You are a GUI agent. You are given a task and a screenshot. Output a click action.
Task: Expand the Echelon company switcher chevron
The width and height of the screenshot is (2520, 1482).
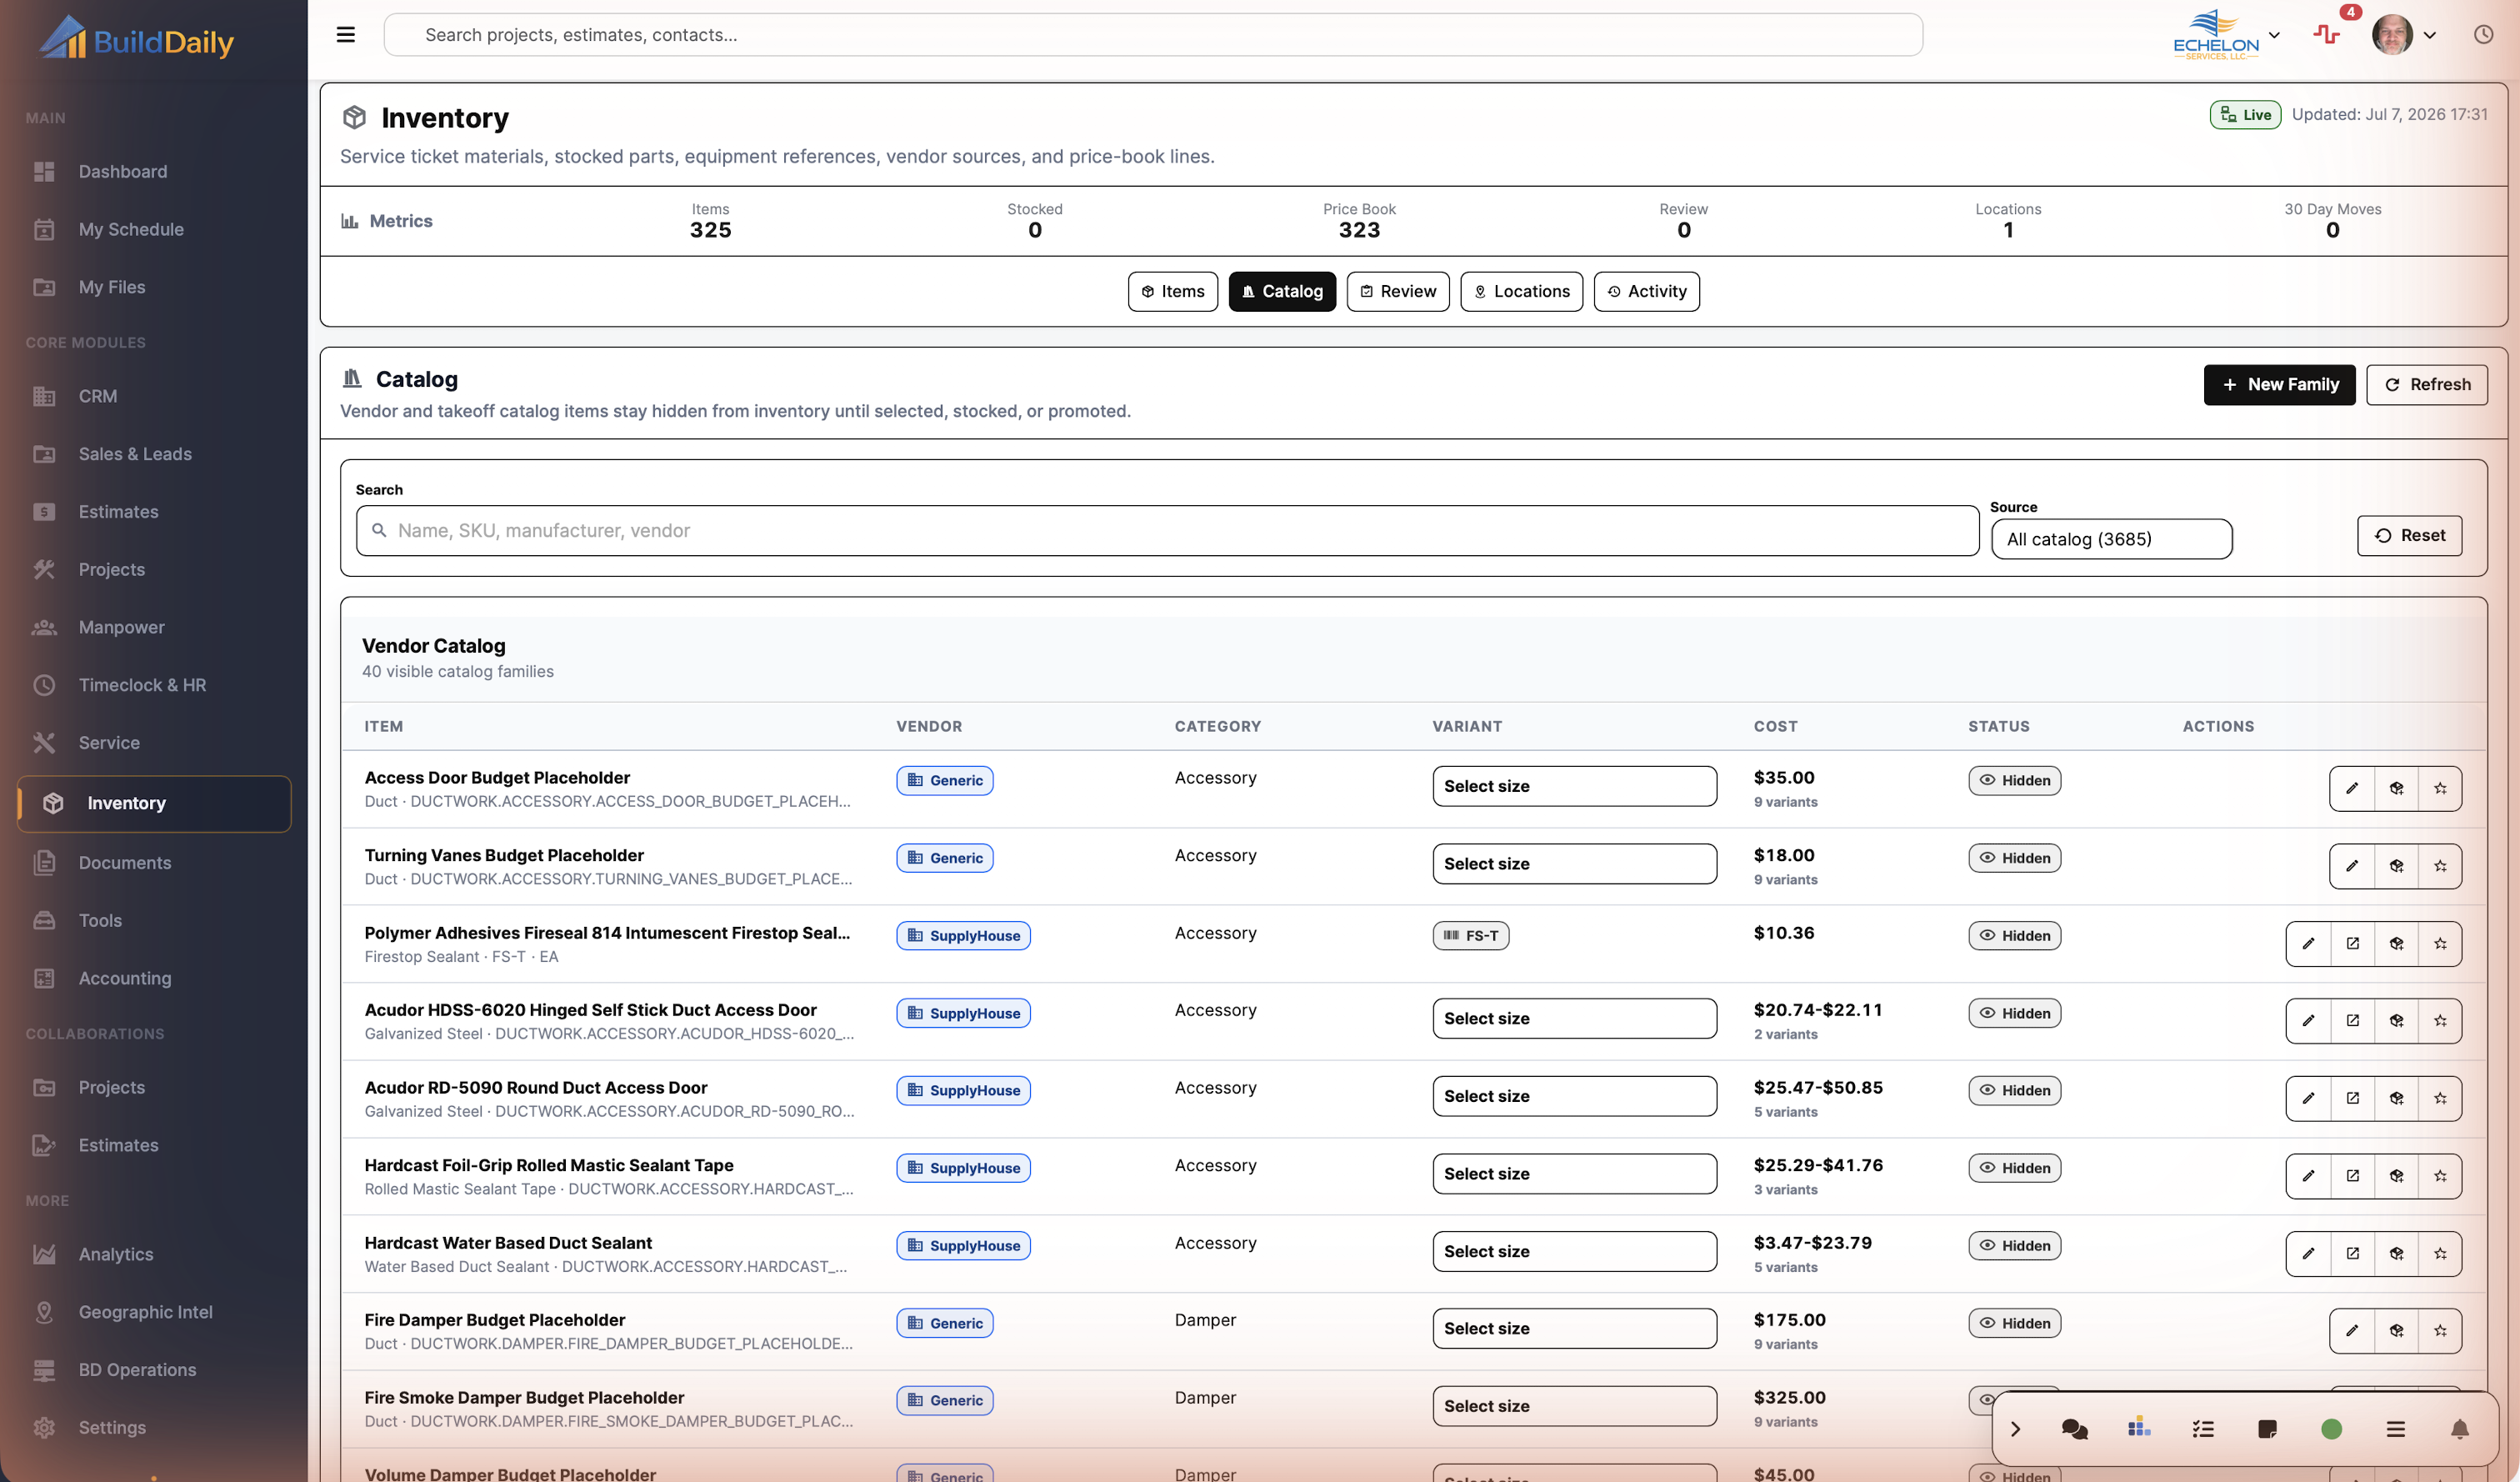click(x=2274, y=34)
